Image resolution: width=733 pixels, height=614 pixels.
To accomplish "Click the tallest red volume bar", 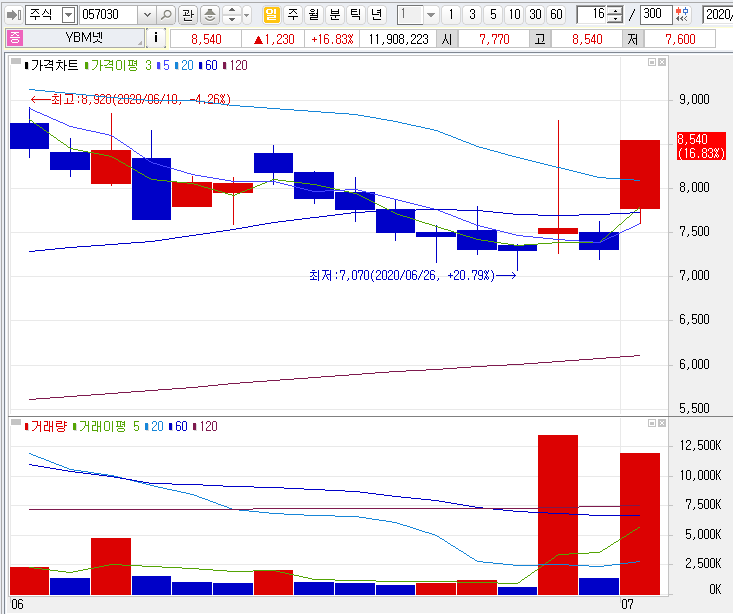I will (558, 515).
